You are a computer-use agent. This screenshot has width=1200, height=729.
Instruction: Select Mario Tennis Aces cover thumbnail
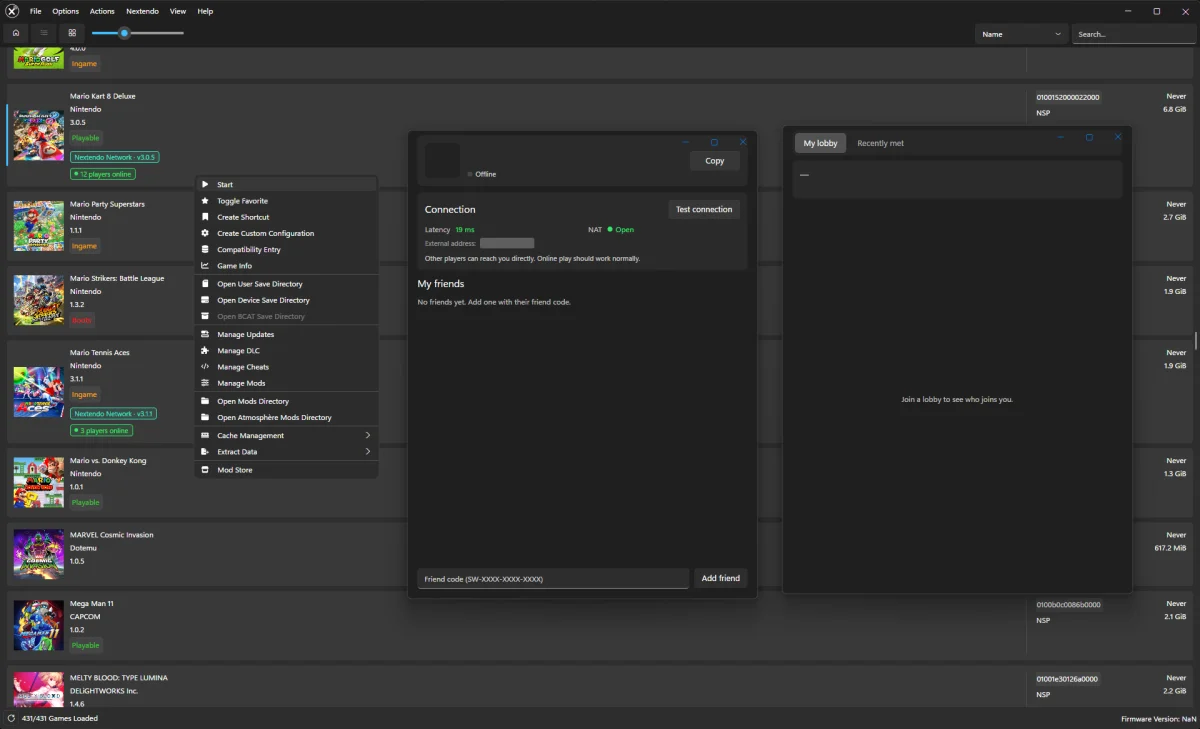pos(39,391)
